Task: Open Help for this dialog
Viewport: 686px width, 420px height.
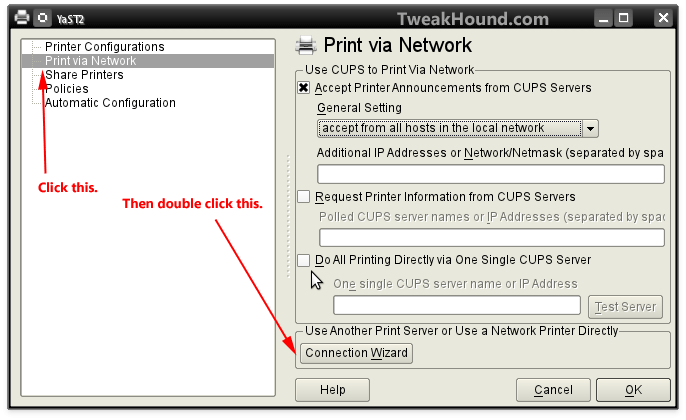Action: tap(332, 390)
